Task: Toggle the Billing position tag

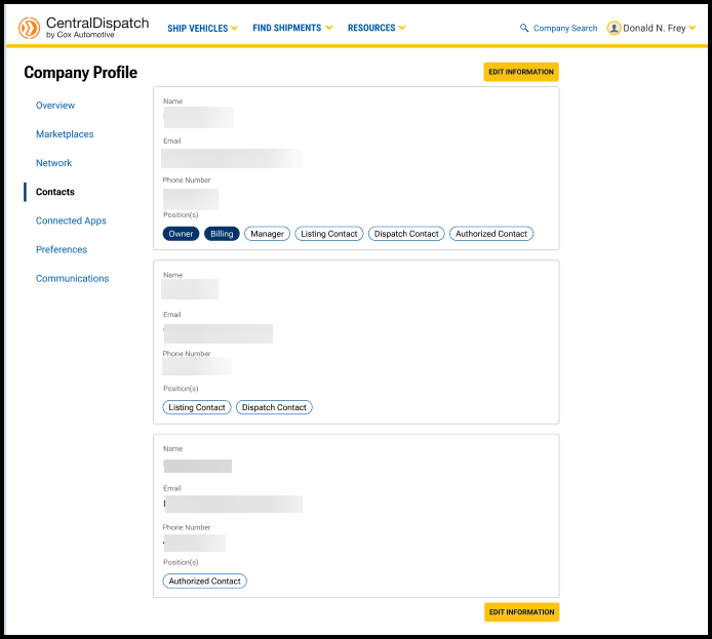Action: point(222,234)
